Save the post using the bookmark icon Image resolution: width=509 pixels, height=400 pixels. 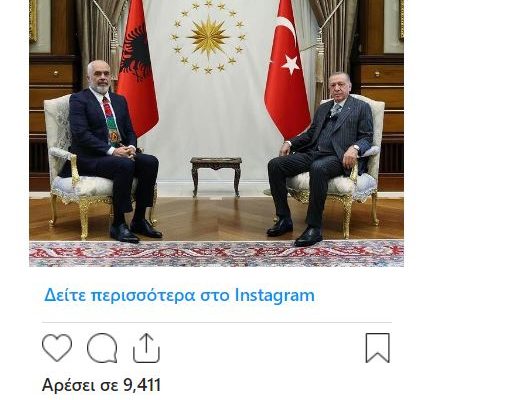tap(378, 348)
